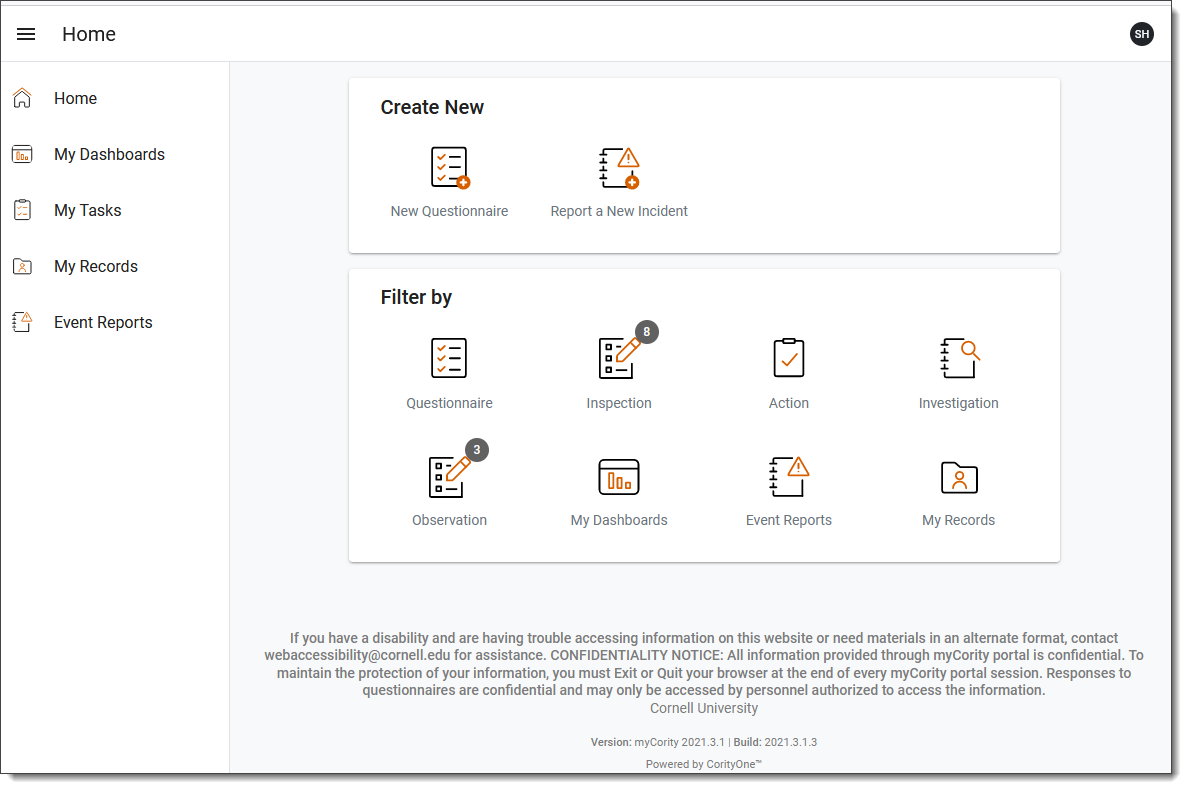Viewport: 1187px width, 789px height.
Task: Filter by Observation with 3 pending items
Action: point(449,476)
